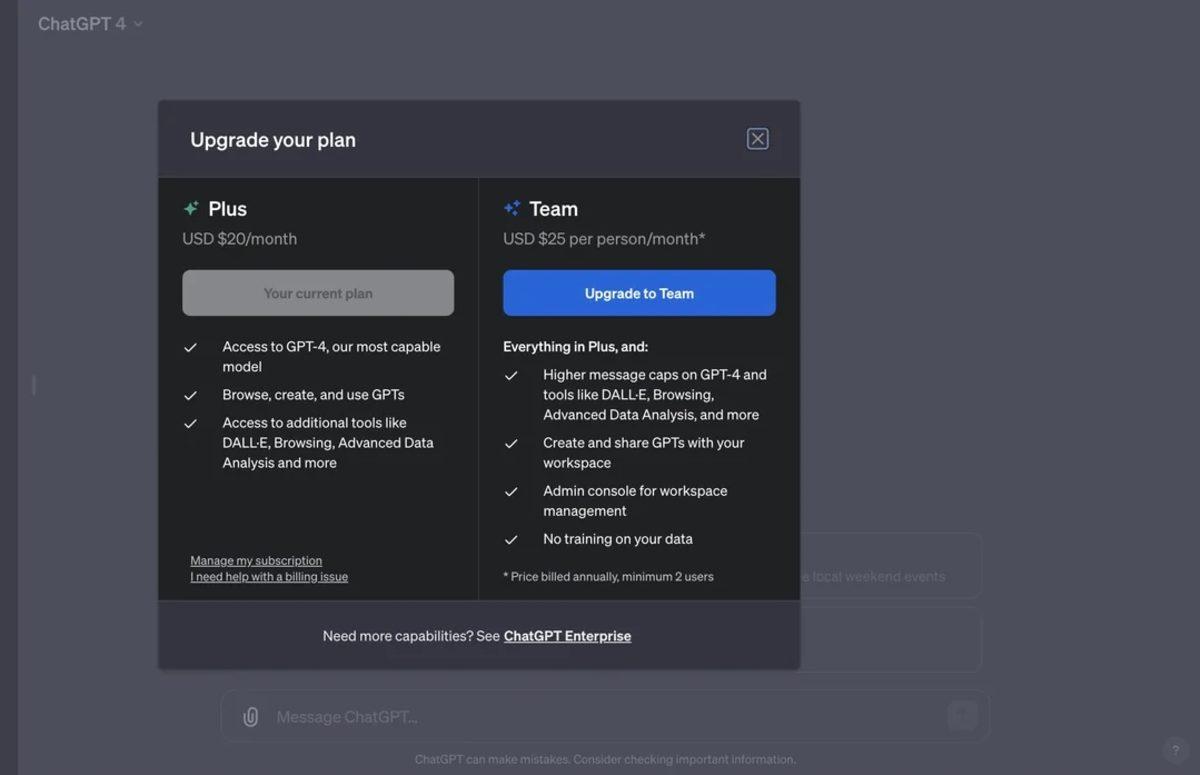Close the Upgrade your plan dialog
Image resolution: width=1200 pixels, height=775 pixels.
757,139
